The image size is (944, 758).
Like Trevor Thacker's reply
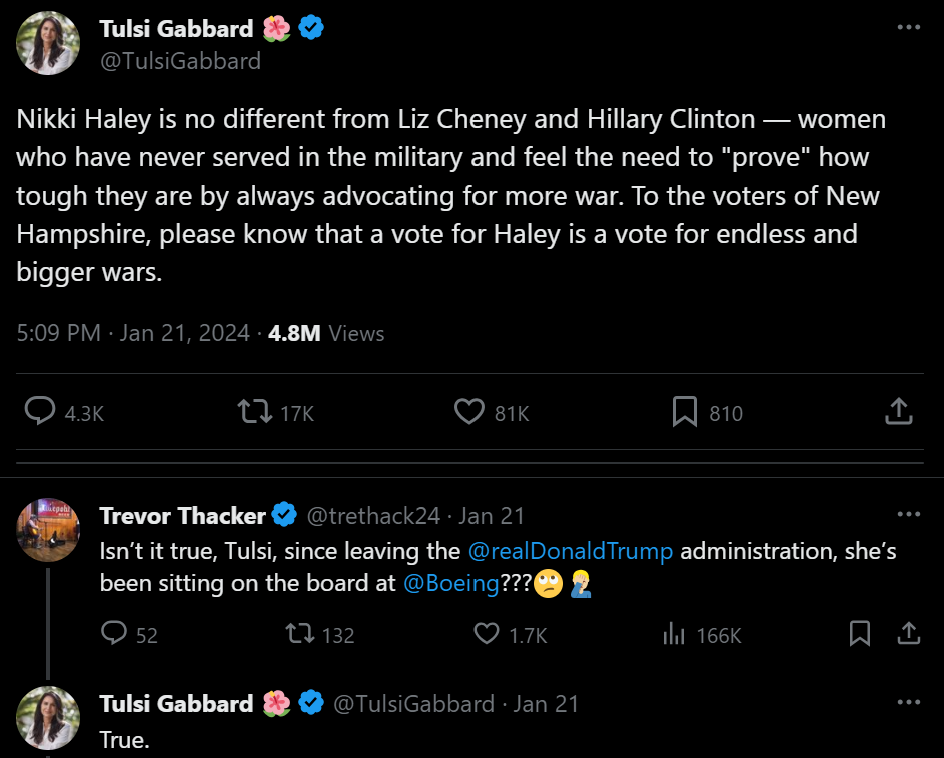486,633
